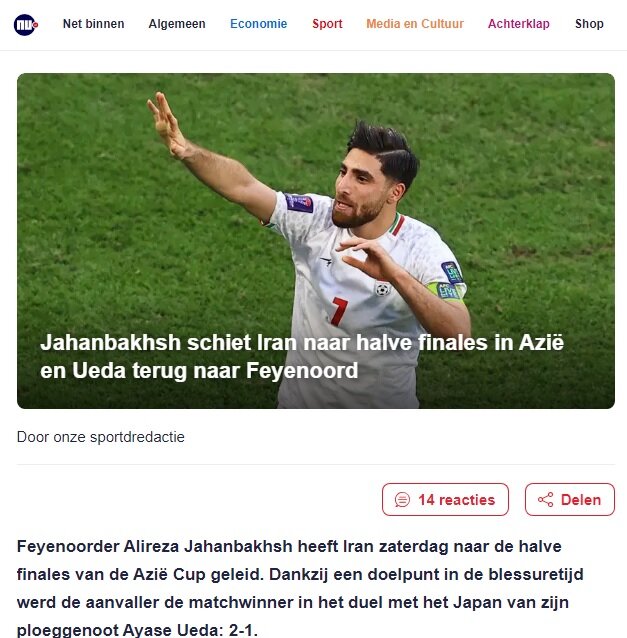Share the article via Delen button
Image resolution: width=627 pixels, height=638 pixels.
[570, 500]
